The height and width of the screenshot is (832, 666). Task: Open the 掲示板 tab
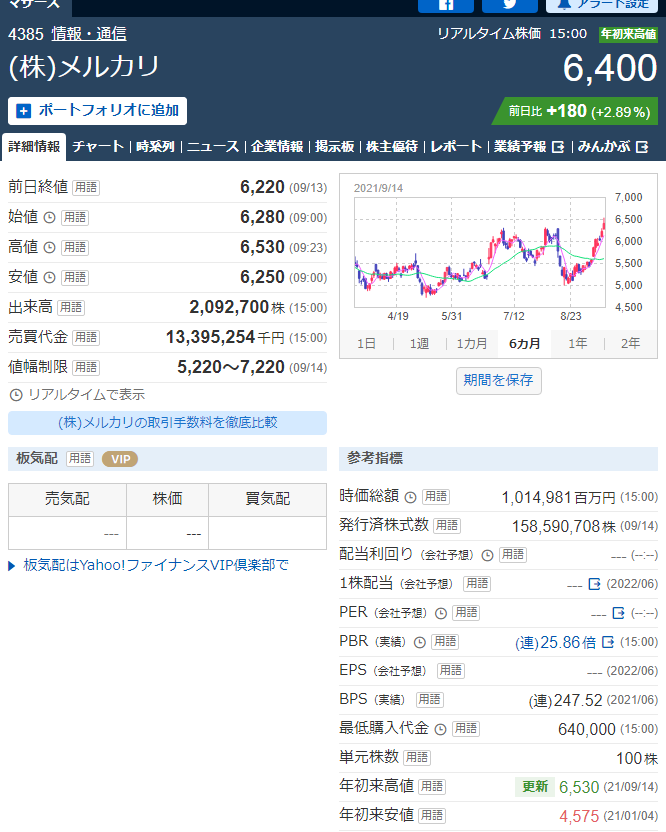click(x=334, y=146)
